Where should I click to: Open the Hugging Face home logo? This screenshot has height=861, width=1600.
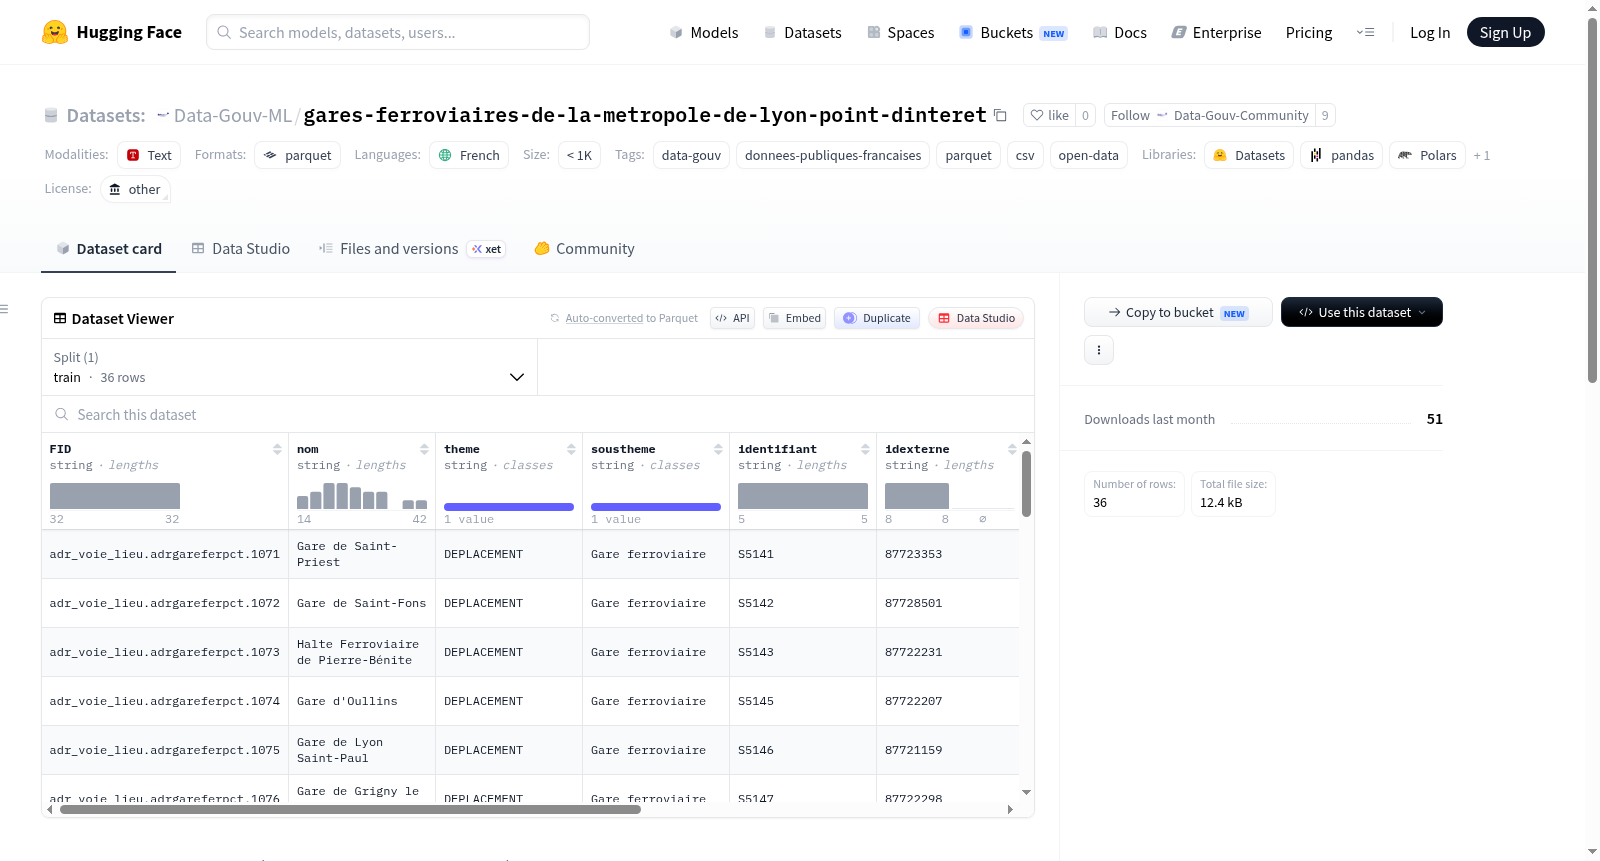pos(111,32)
